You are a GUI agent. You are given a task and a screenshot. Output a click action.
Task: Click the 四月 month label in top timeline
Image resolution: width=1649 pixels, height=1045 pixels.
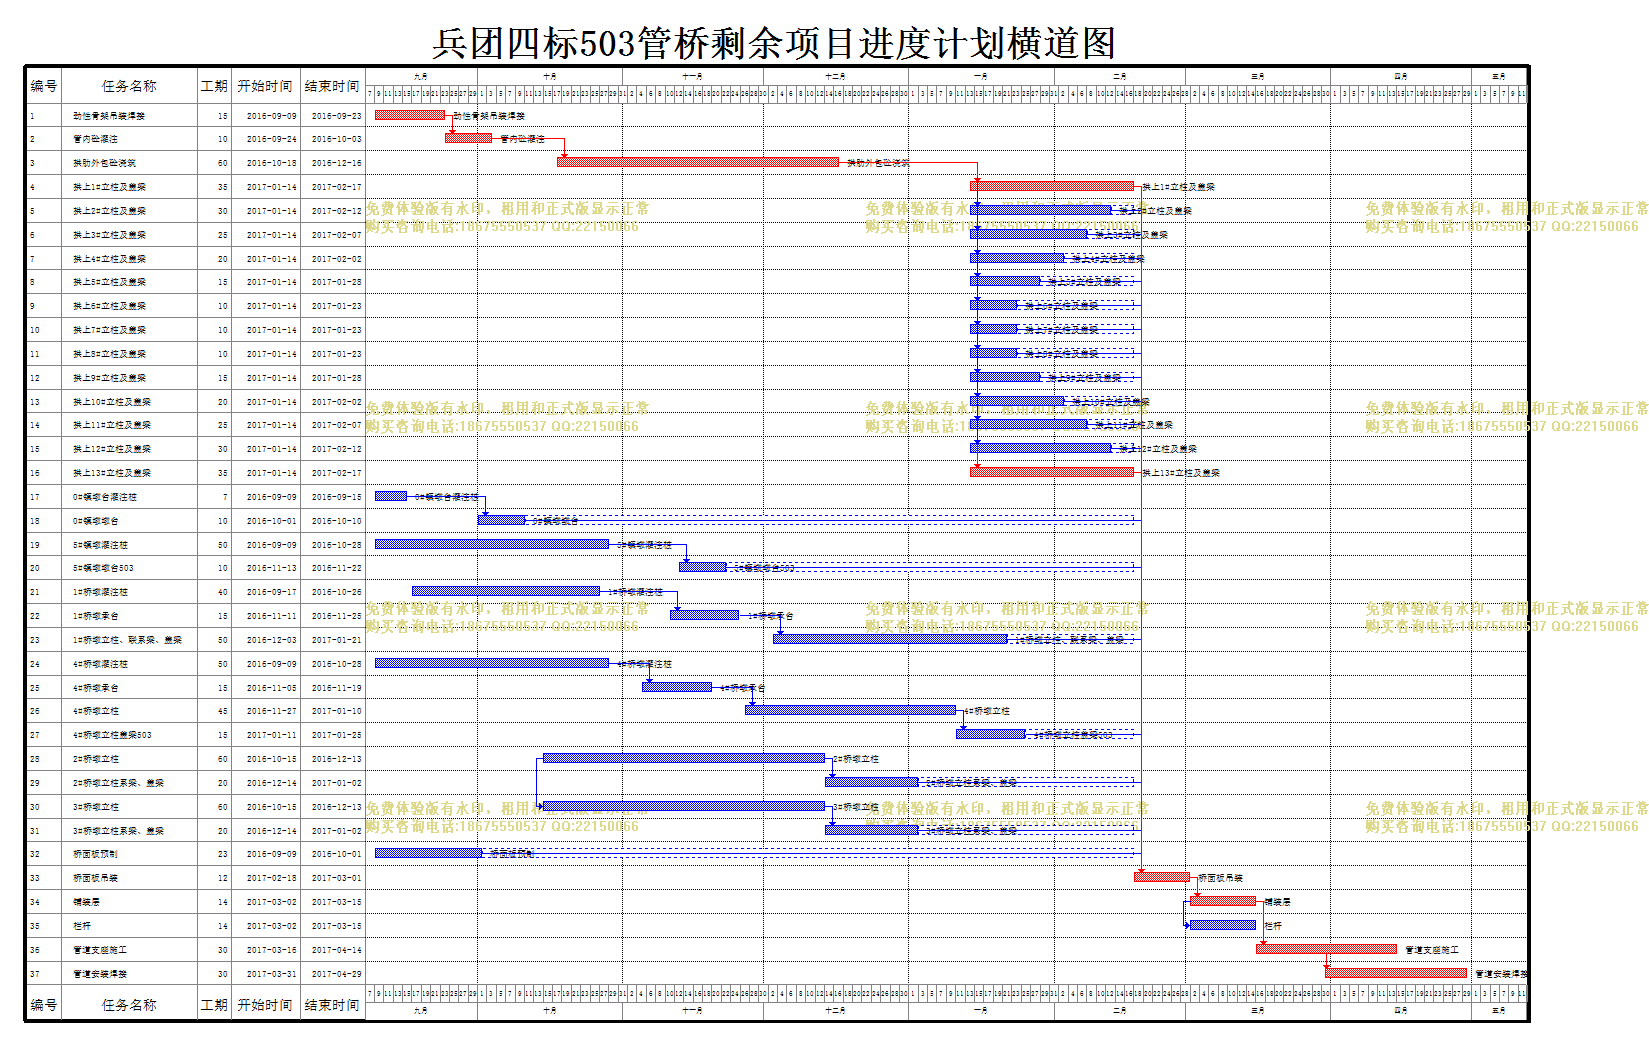pyautogui.click(x=1401, y=76)
